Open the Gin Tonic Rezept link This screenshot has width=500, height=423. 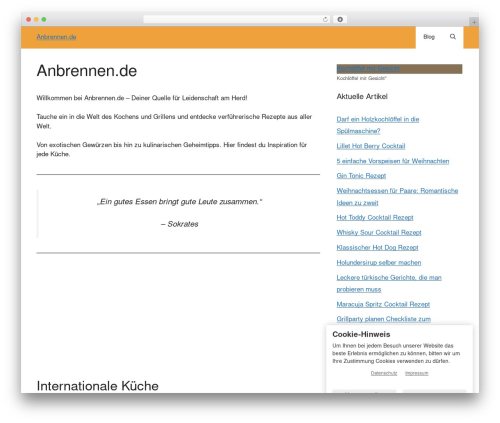click(361, 176)
